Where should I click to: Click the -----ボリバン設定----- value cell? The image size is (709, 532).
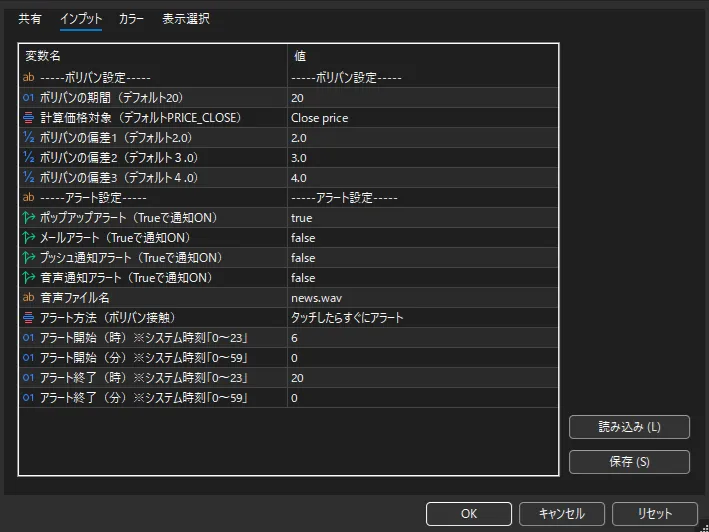click(x=423, y=77)
